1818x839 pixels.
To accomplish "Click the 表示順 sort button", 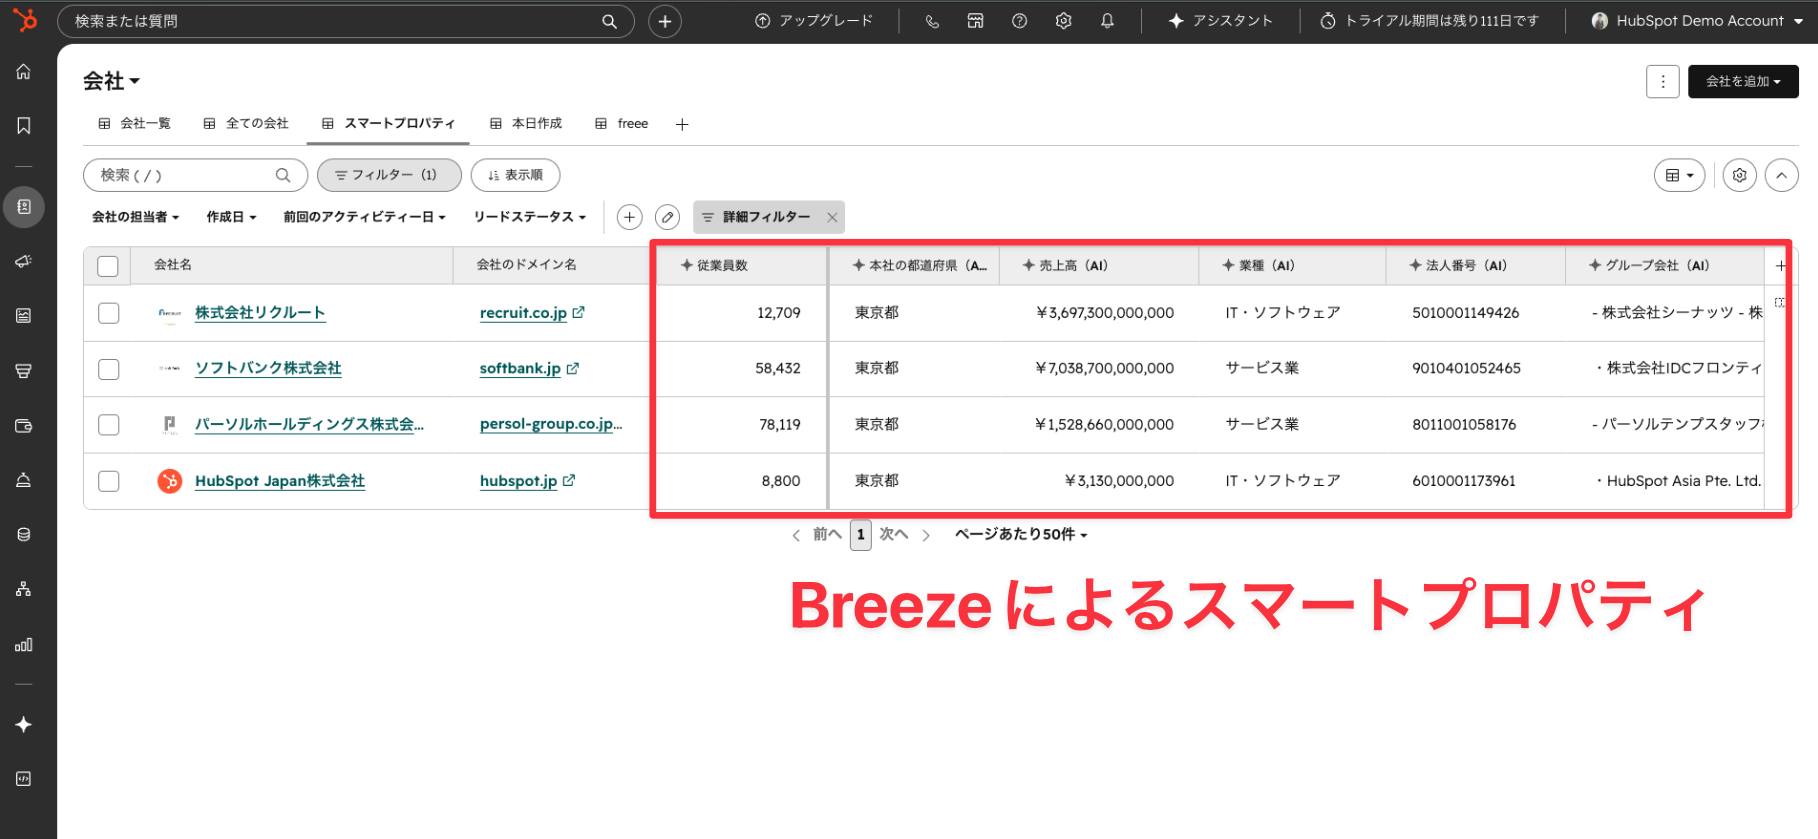I will [515, 175].
